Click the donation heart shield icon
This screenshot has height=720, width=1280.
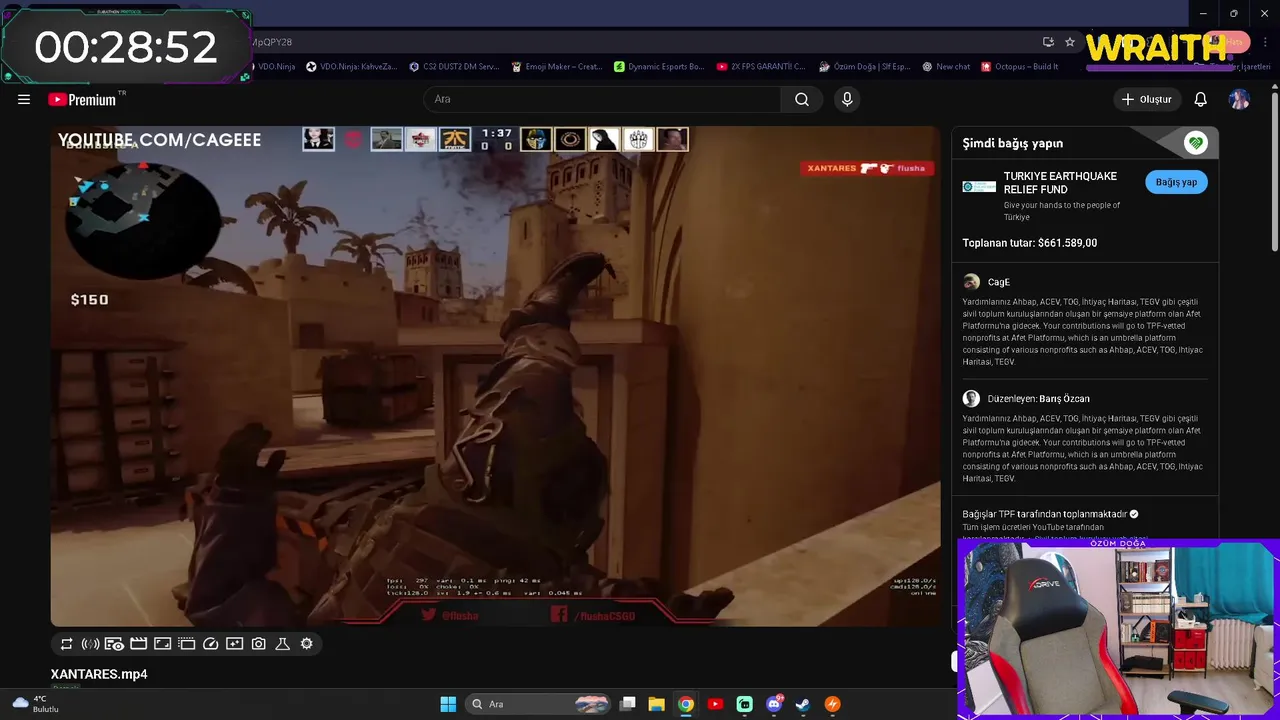(1195, 143)
